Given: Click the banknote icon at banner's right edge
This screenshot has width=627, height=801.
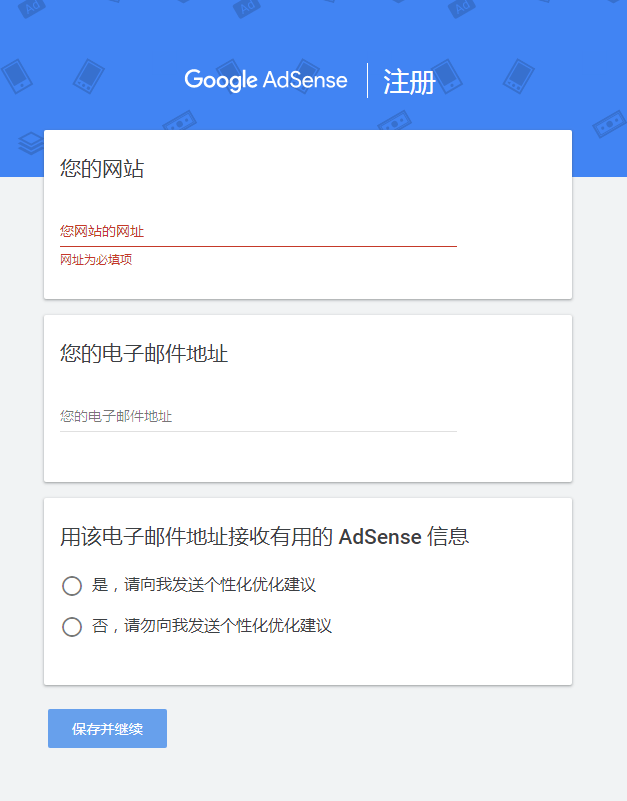Looking at the screenshot, I should (608, 125).
